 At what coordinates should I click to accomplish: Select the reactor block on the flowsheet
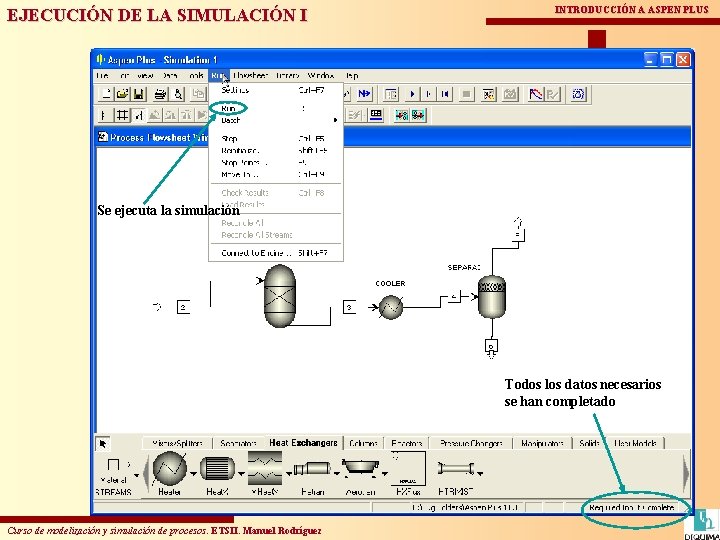pos(280,296)
